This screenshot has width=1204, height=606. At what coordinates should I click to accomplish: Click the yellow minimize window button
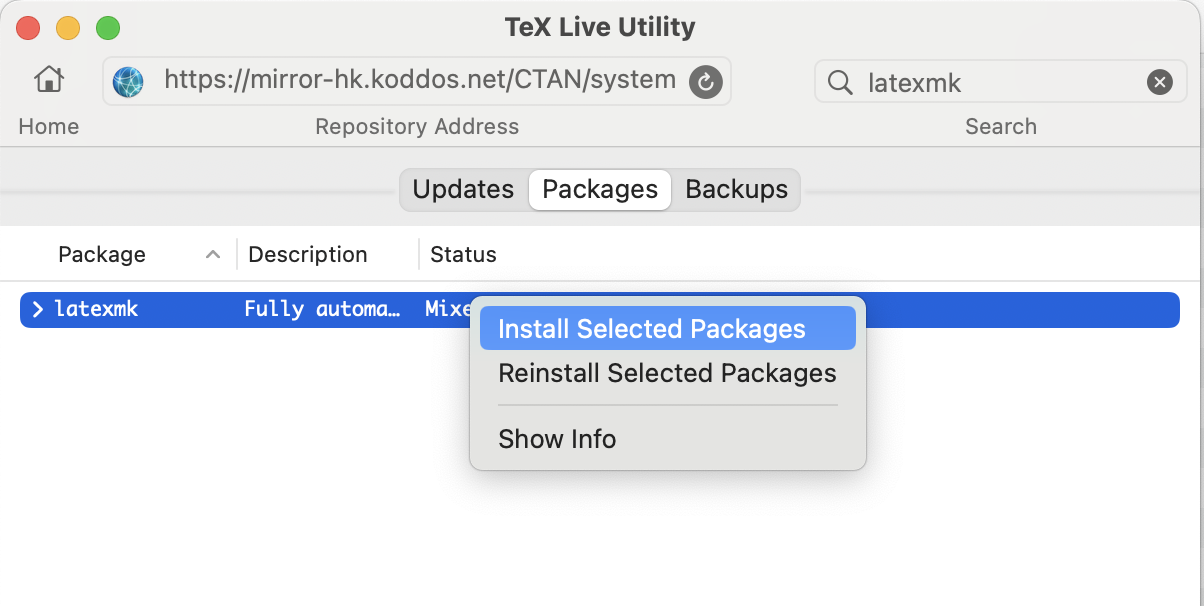(x=68, y=28)
